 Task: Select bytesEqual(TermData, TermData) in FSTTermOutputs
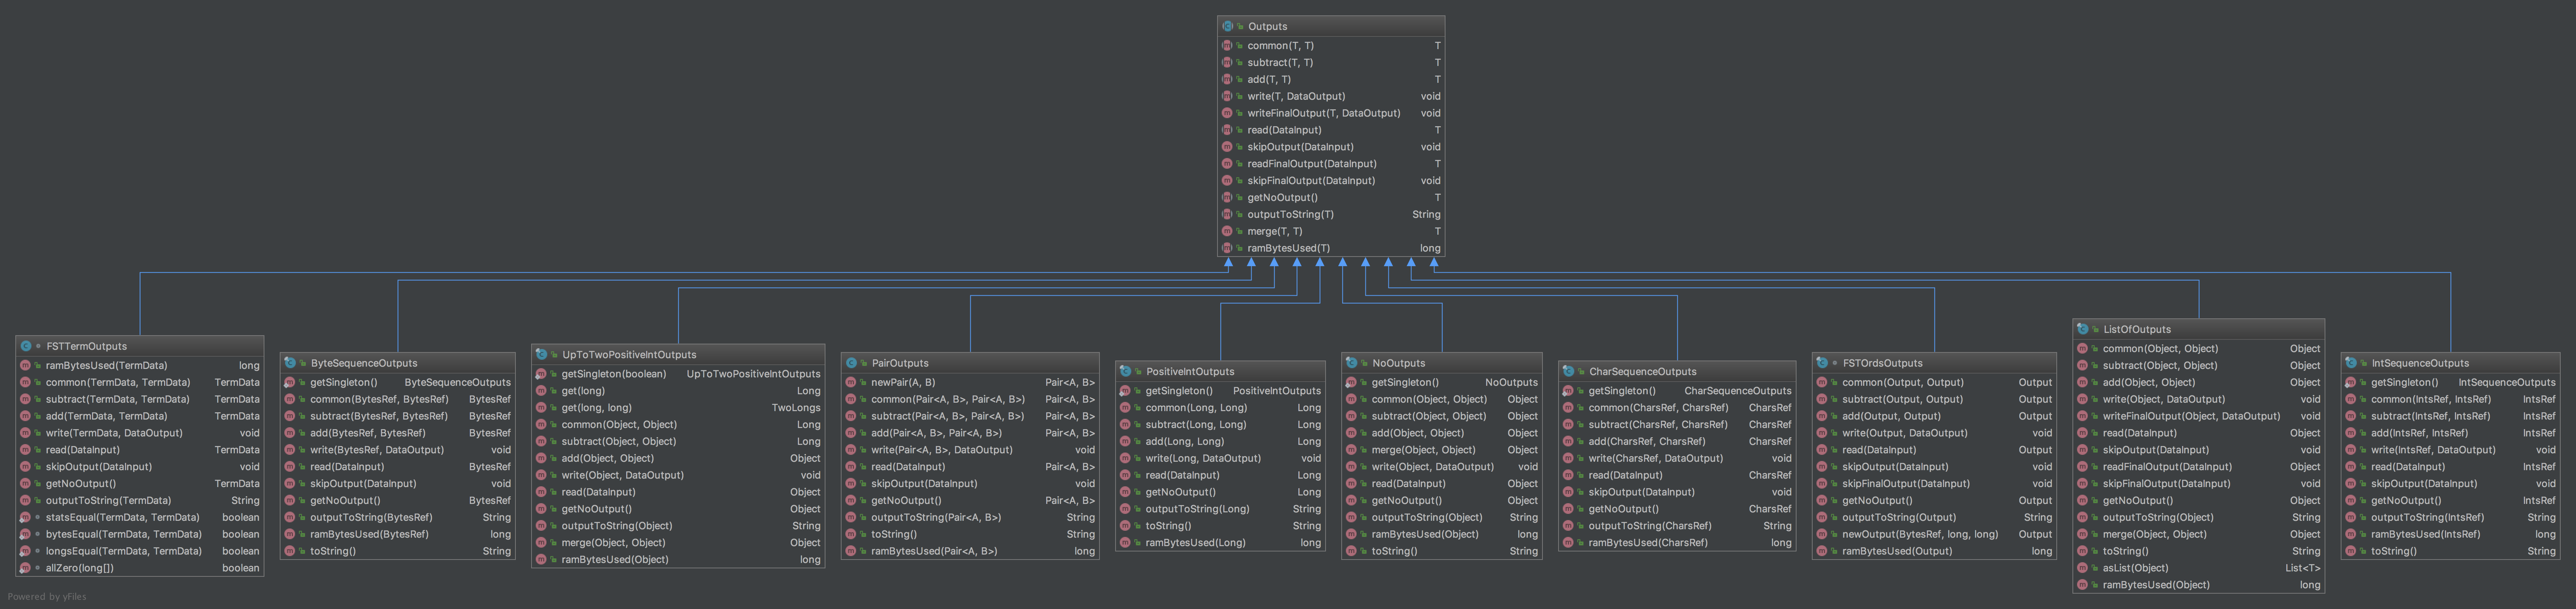124,534
